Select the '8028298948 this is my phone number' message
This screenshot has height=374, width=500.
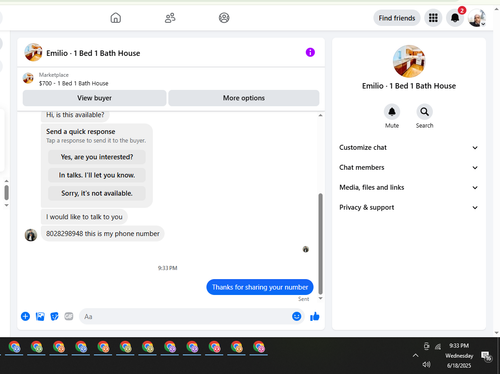click(x=103, y=234)
